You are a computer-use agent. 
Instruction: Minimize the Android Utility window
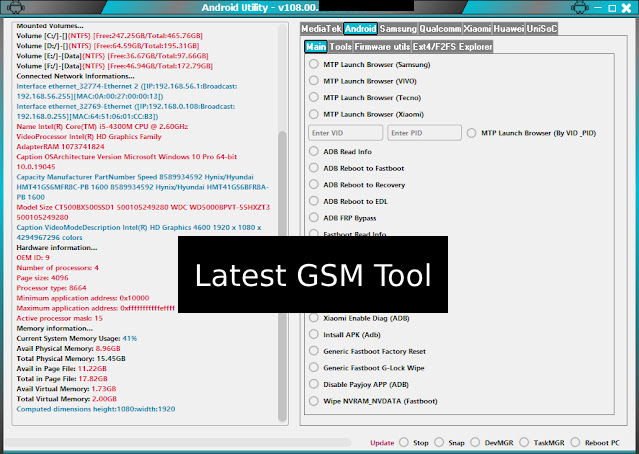(x=598, y=8)
